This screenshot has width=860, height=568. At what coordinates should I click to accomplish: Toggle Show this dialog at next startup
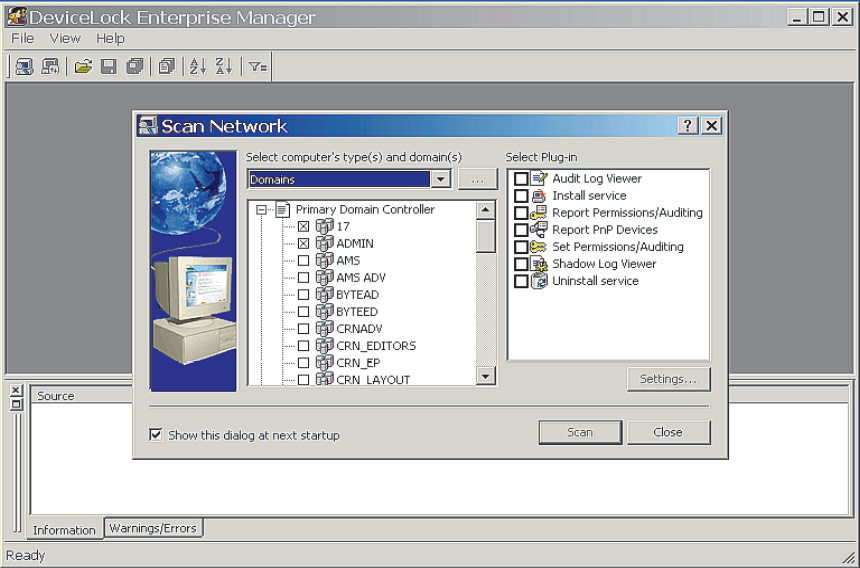pyautogui.click(x=155, y=435)
